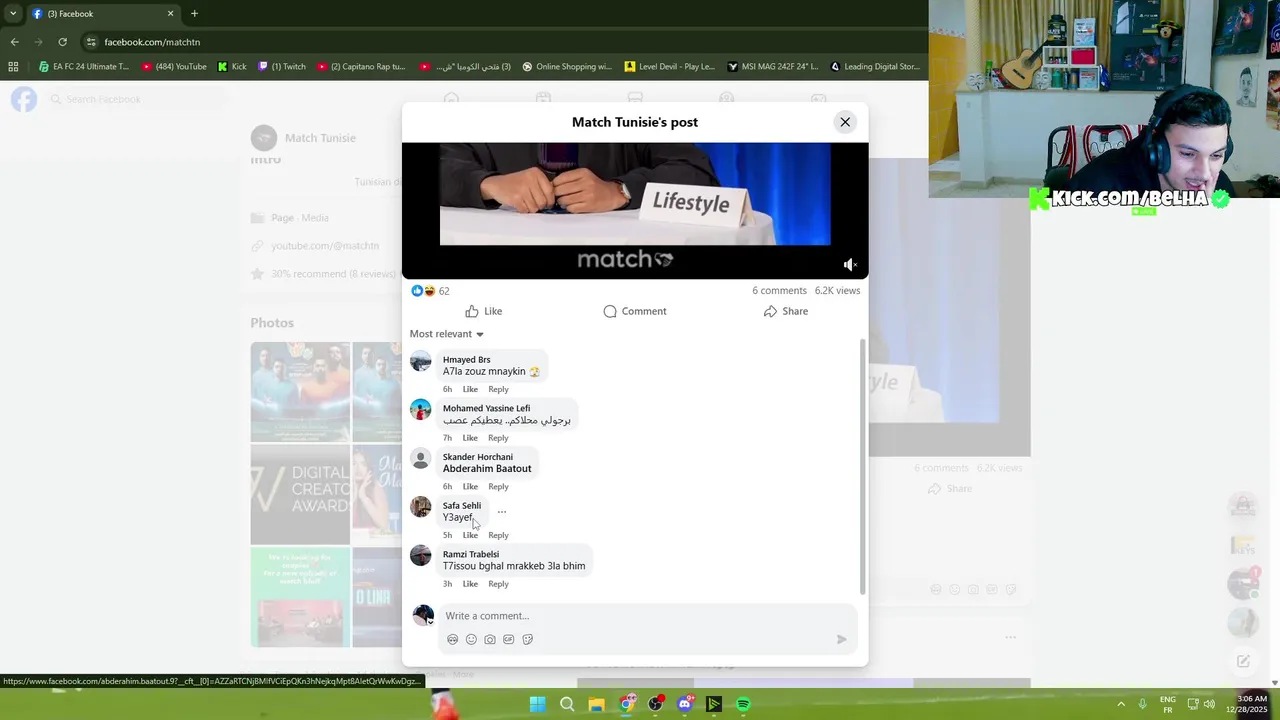
Task: Switch the commenting profile via avatar arrow
Action: tap(431, 621)
